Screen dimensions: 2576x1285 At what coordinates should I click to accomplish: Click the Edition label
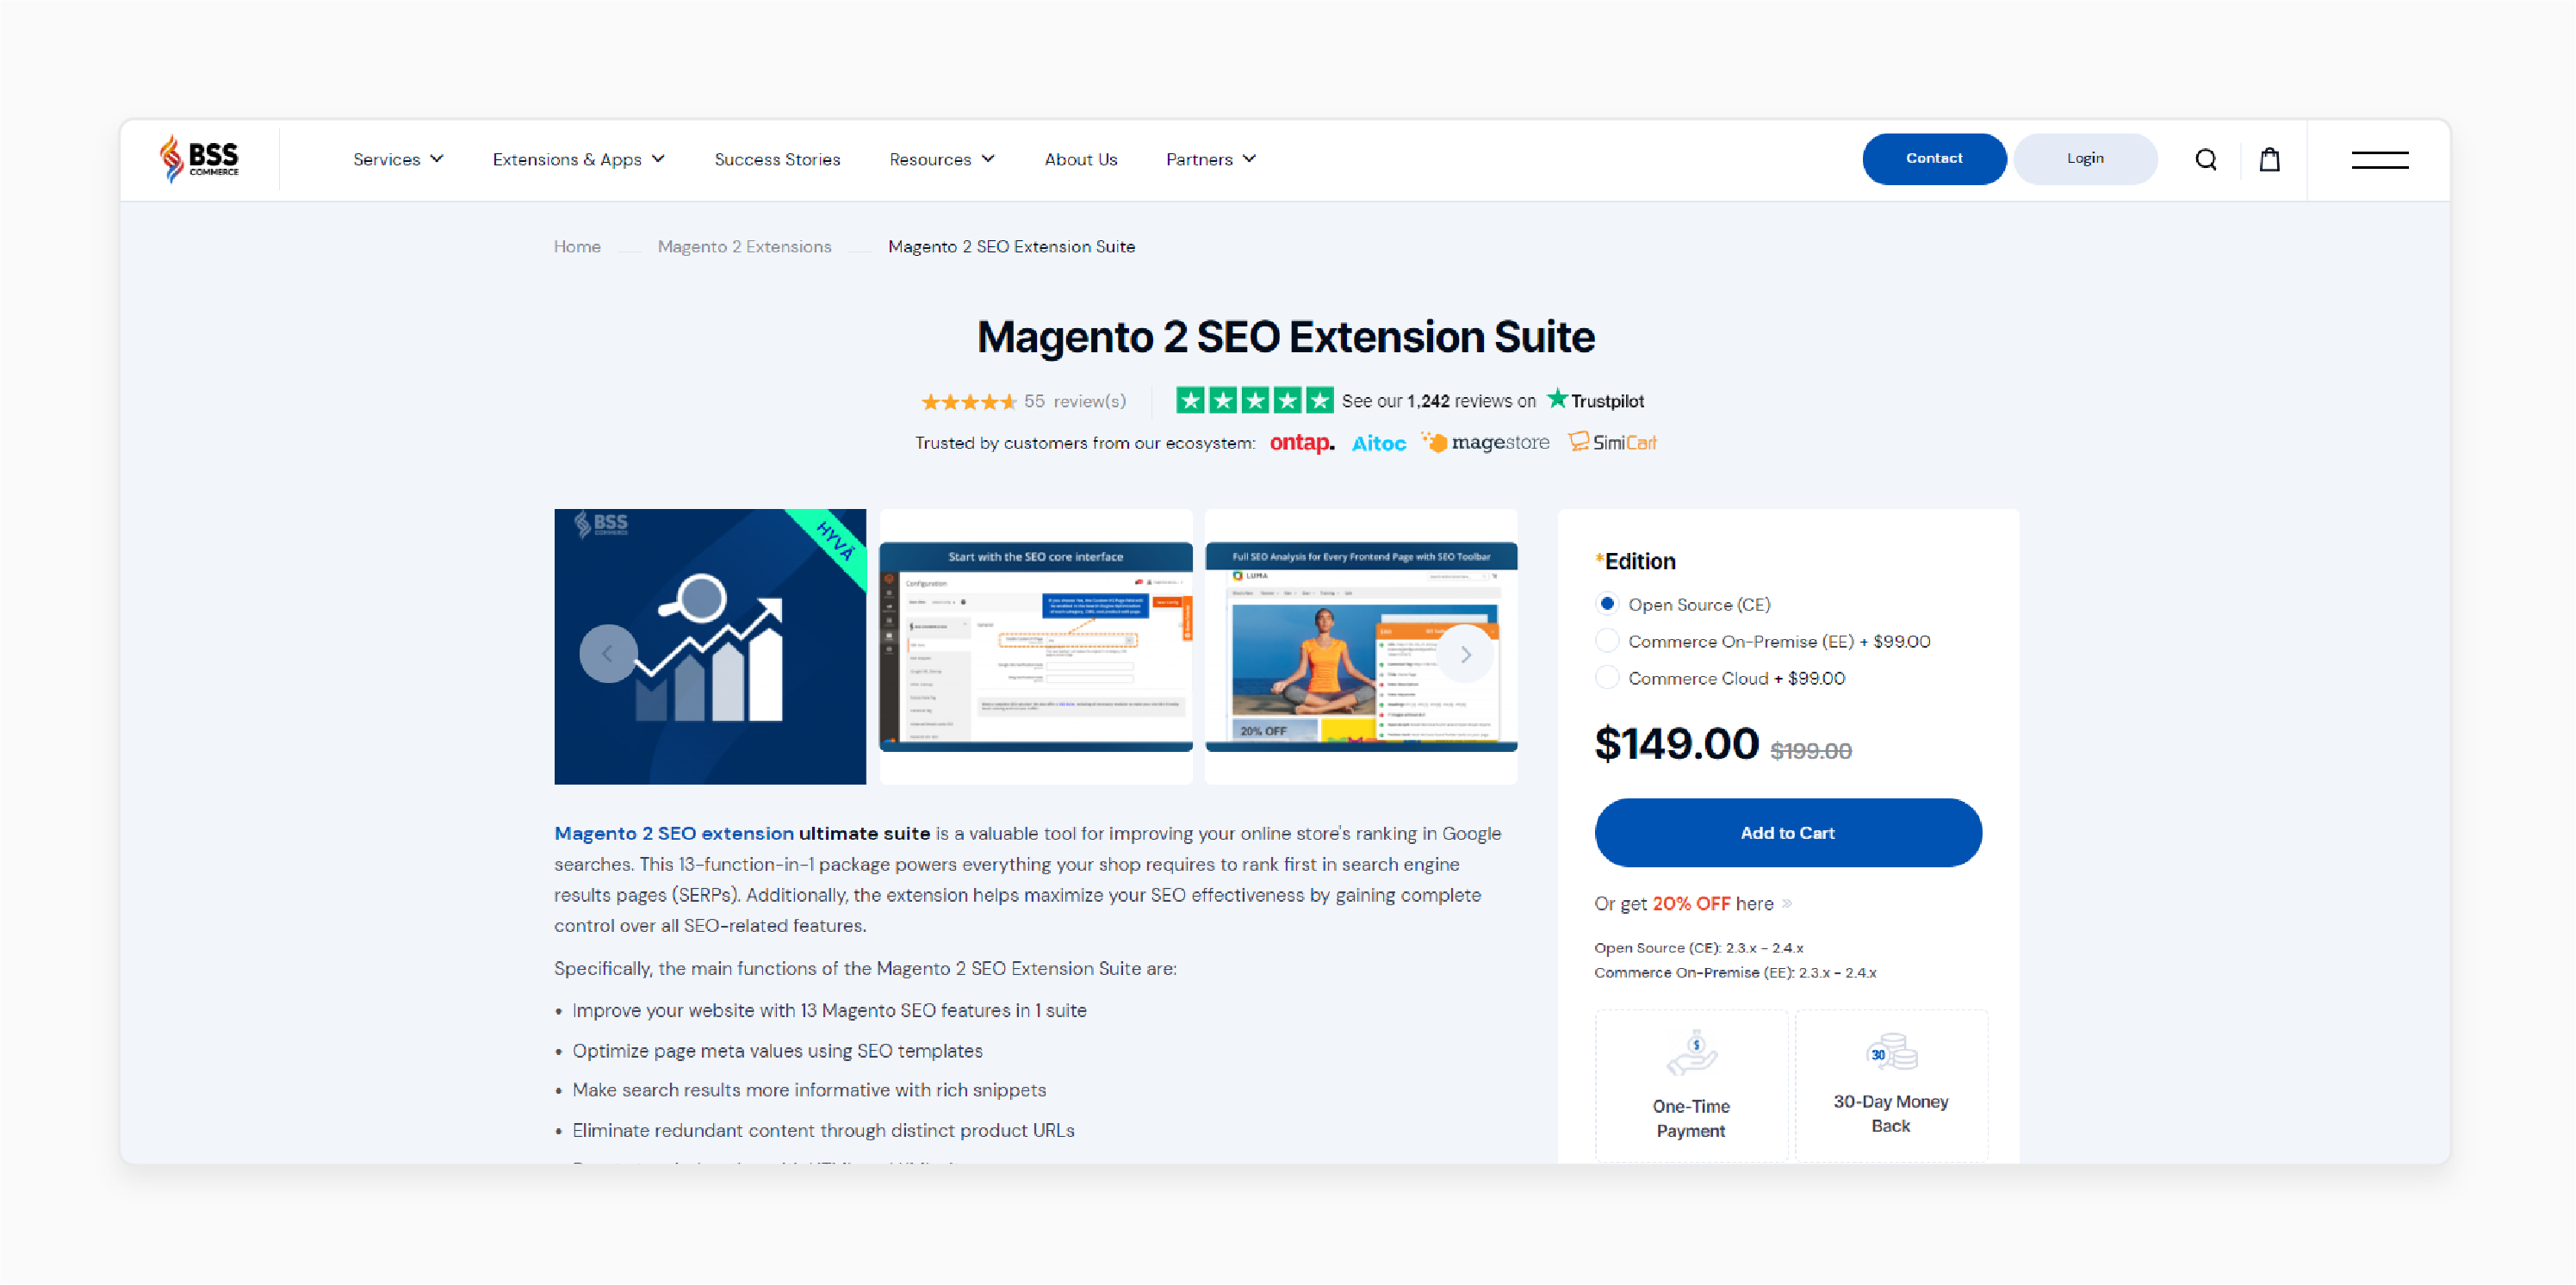tap(1635, 561)
